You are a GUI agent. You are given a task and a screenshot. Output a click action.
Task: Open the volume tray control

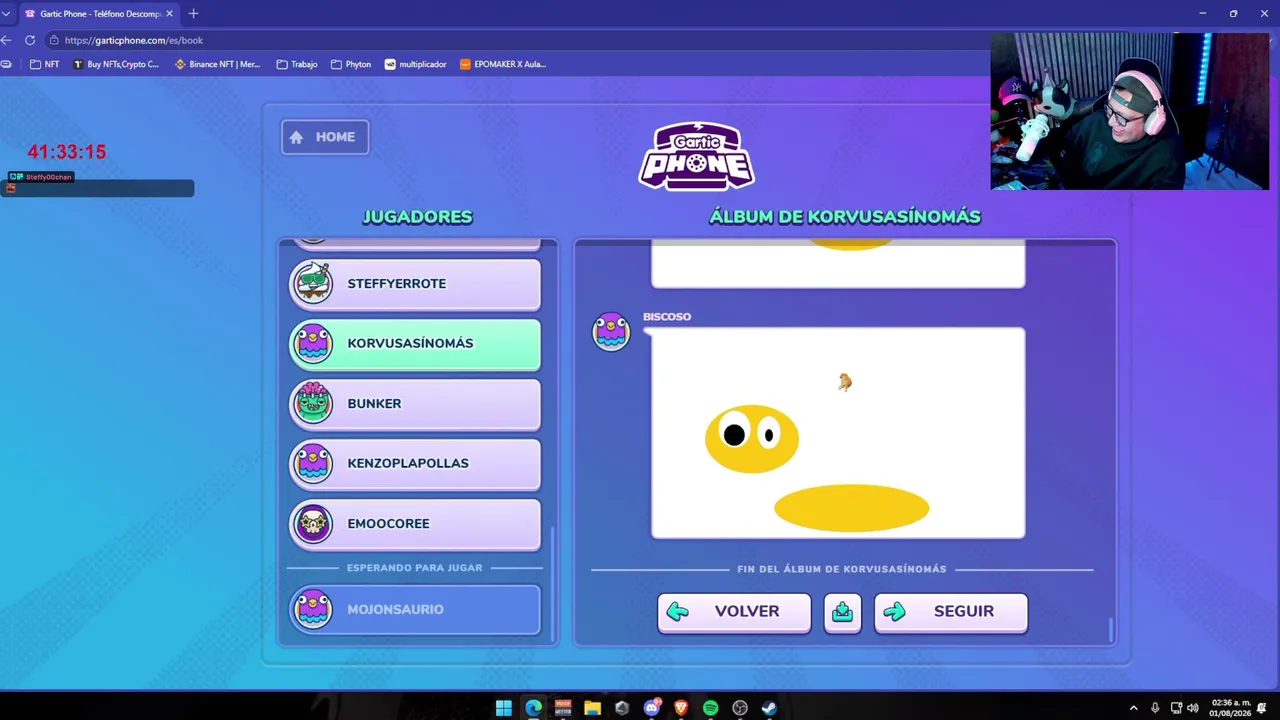pyautogui.click(x=1192, y=708)
